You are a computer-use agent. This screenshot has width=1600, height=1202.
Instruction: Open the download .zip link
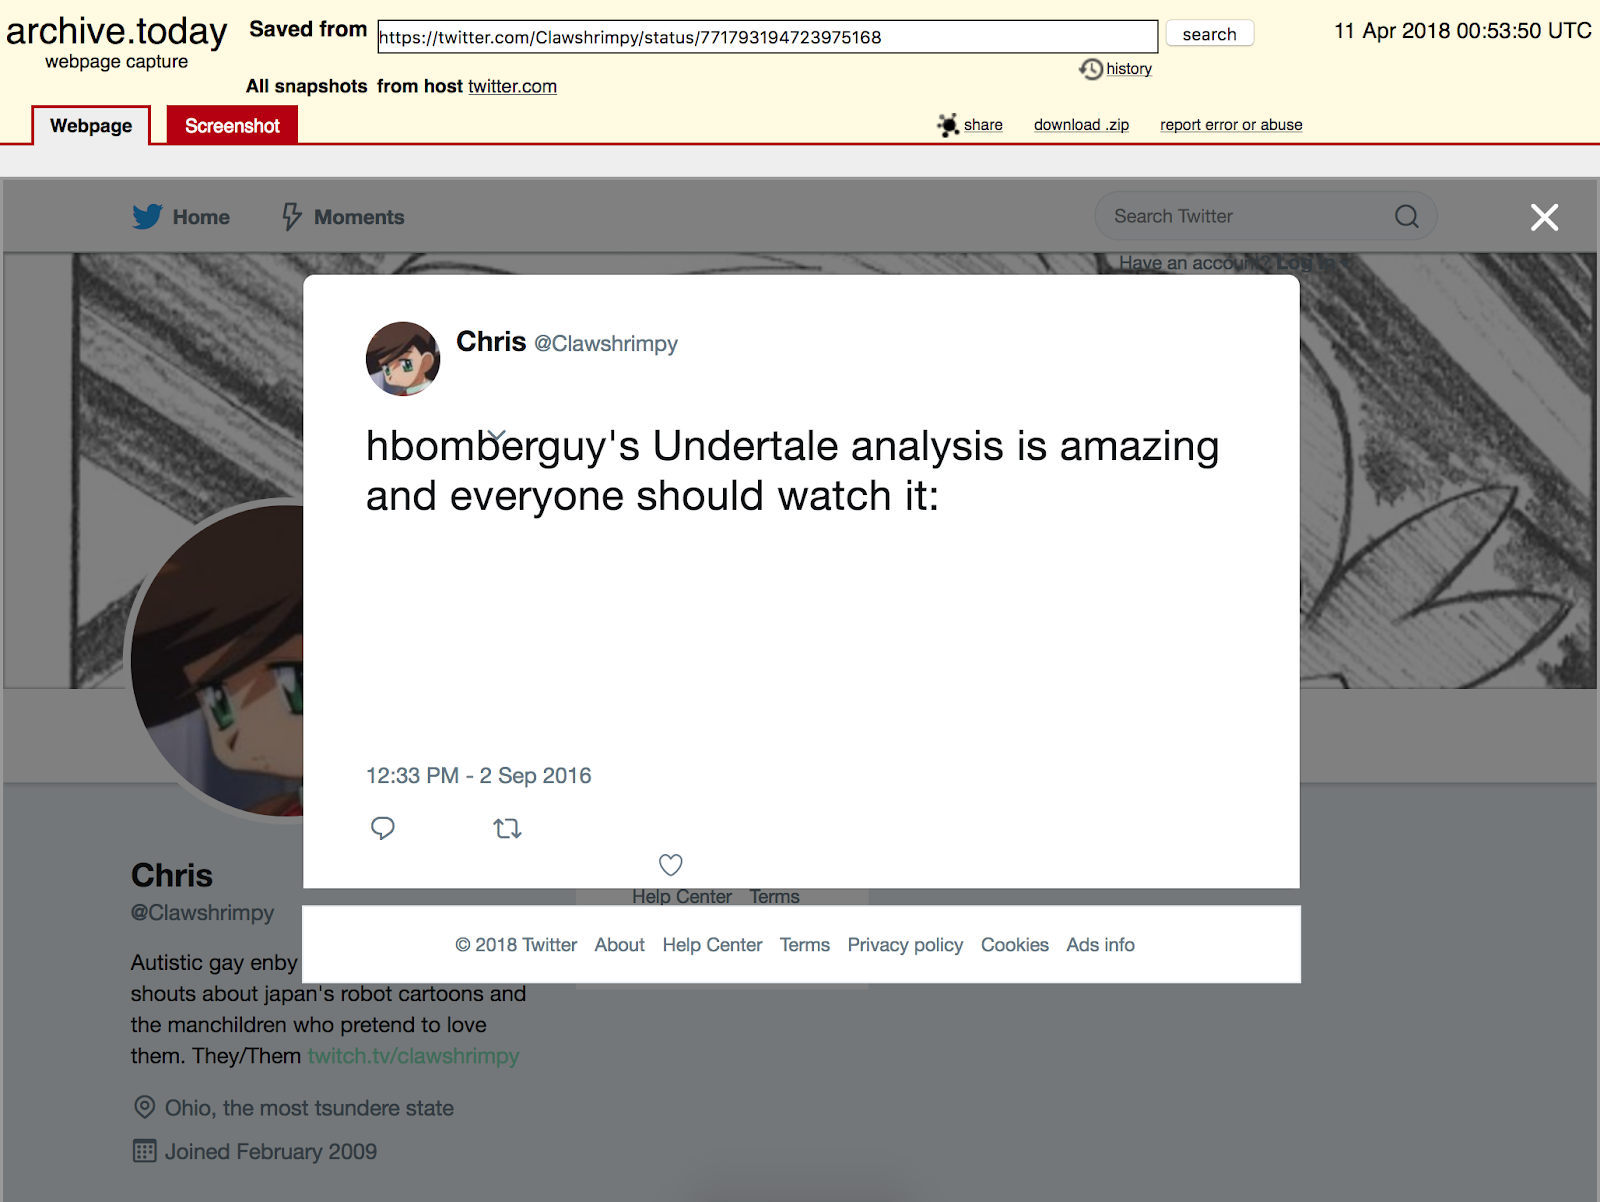(x=1081, y=125)
